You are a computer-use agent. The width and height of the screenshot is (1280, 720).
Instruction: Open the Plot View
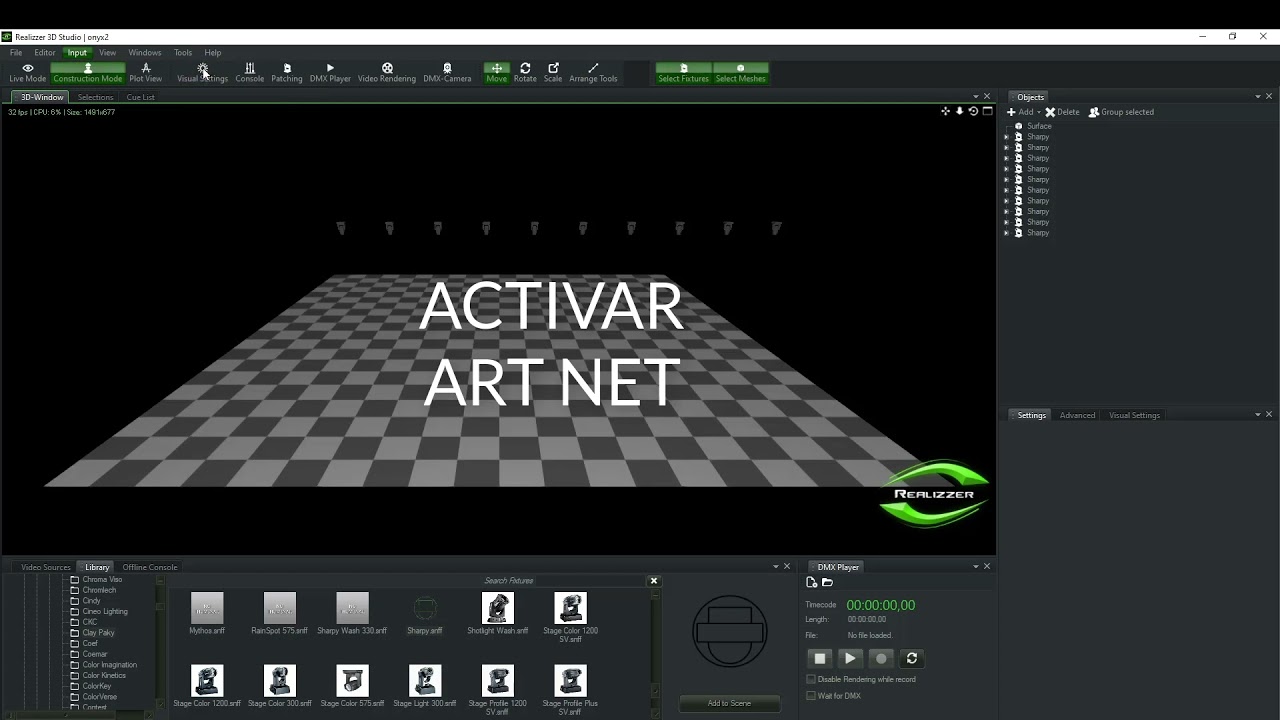(145, 73)
